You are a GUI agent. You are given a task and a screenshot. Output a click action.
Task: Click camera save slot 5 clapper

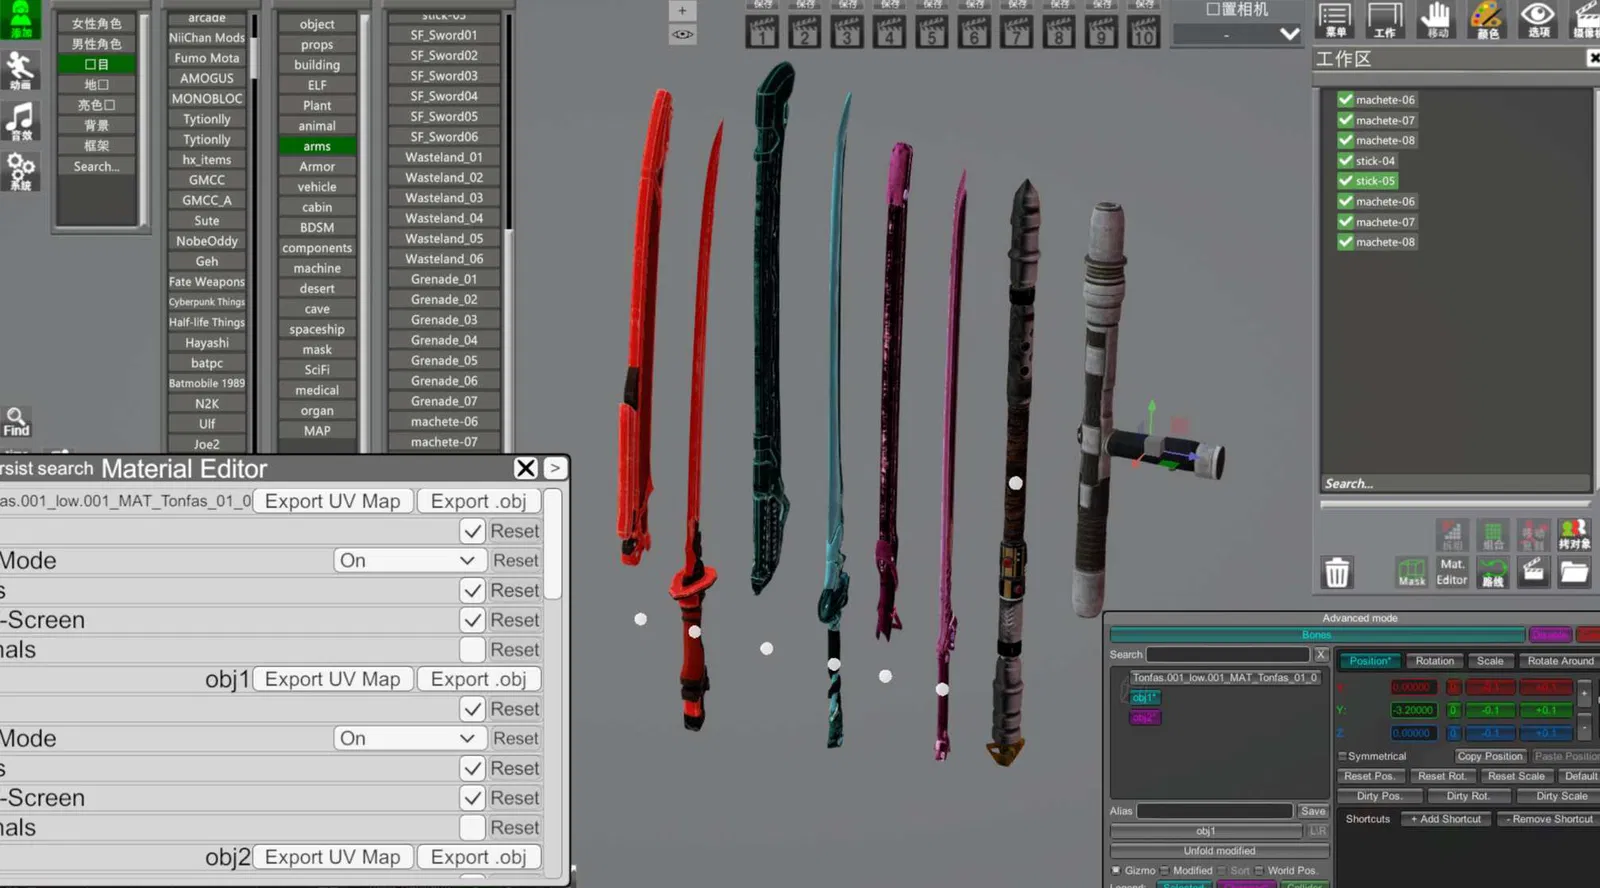coord(932,31)
